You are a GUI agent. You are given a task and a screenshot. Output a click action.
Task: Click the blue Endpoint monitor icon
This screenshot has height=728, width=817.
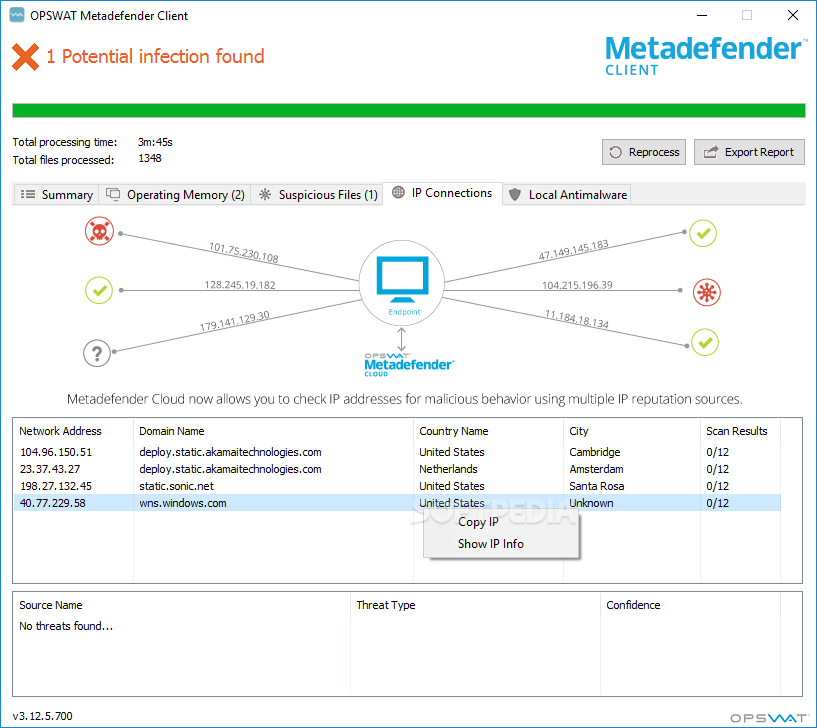(402, 279)
